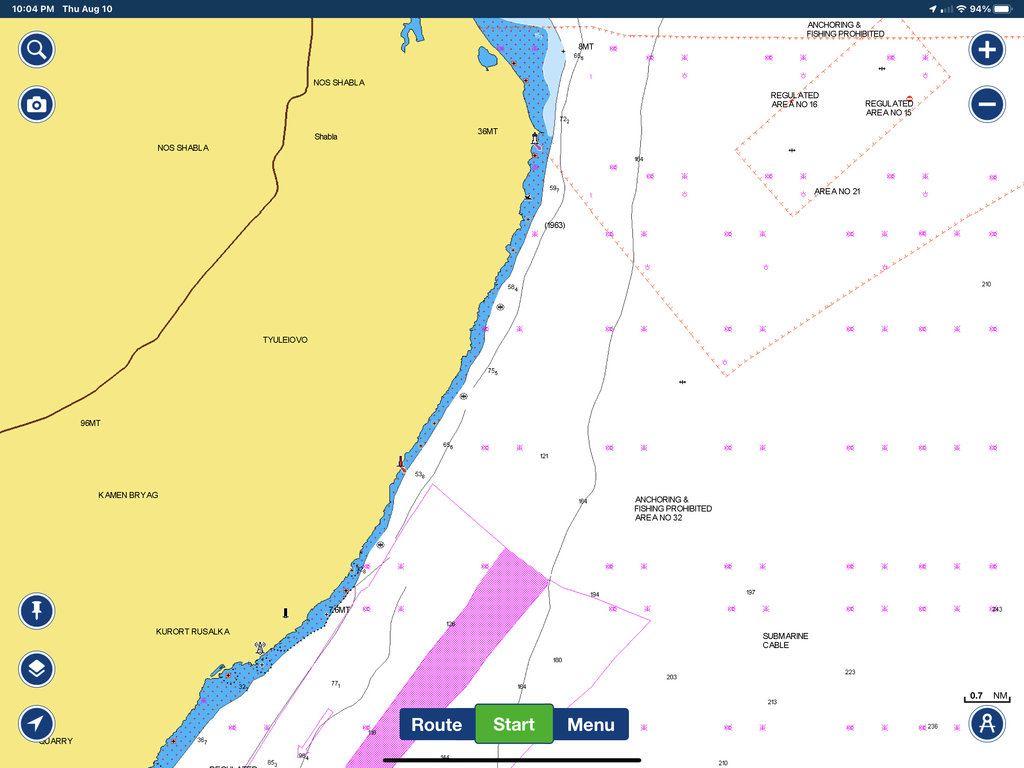Select the Regulated Area No 16 label

(794, 100)
